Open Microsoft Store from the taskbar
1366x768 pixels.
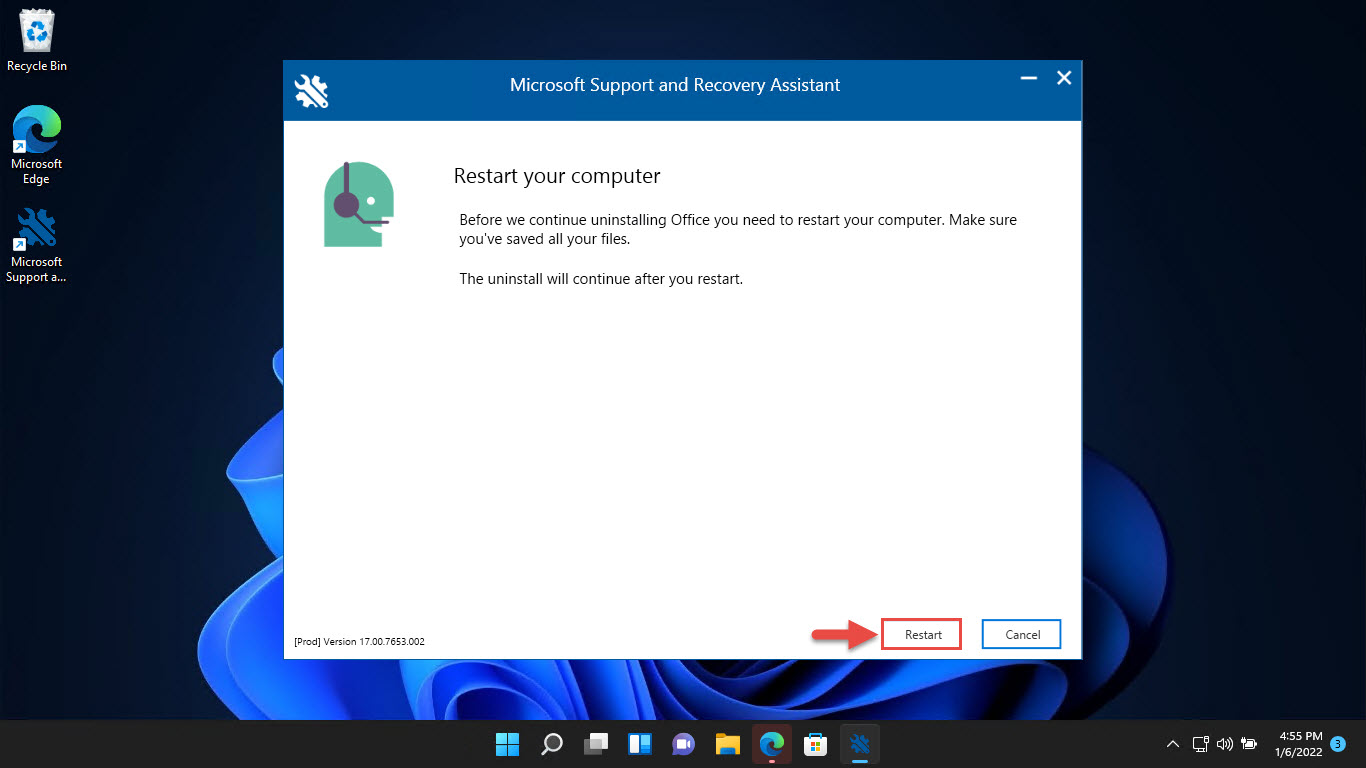coord(816,744)
